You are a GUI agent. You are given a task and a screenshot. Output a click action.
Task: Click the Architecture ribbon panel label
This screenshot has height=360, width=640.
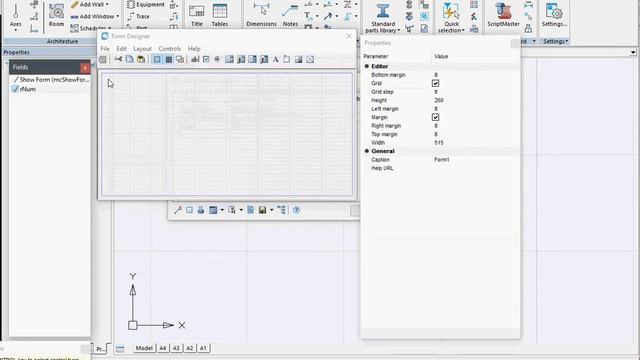[62, 41]
